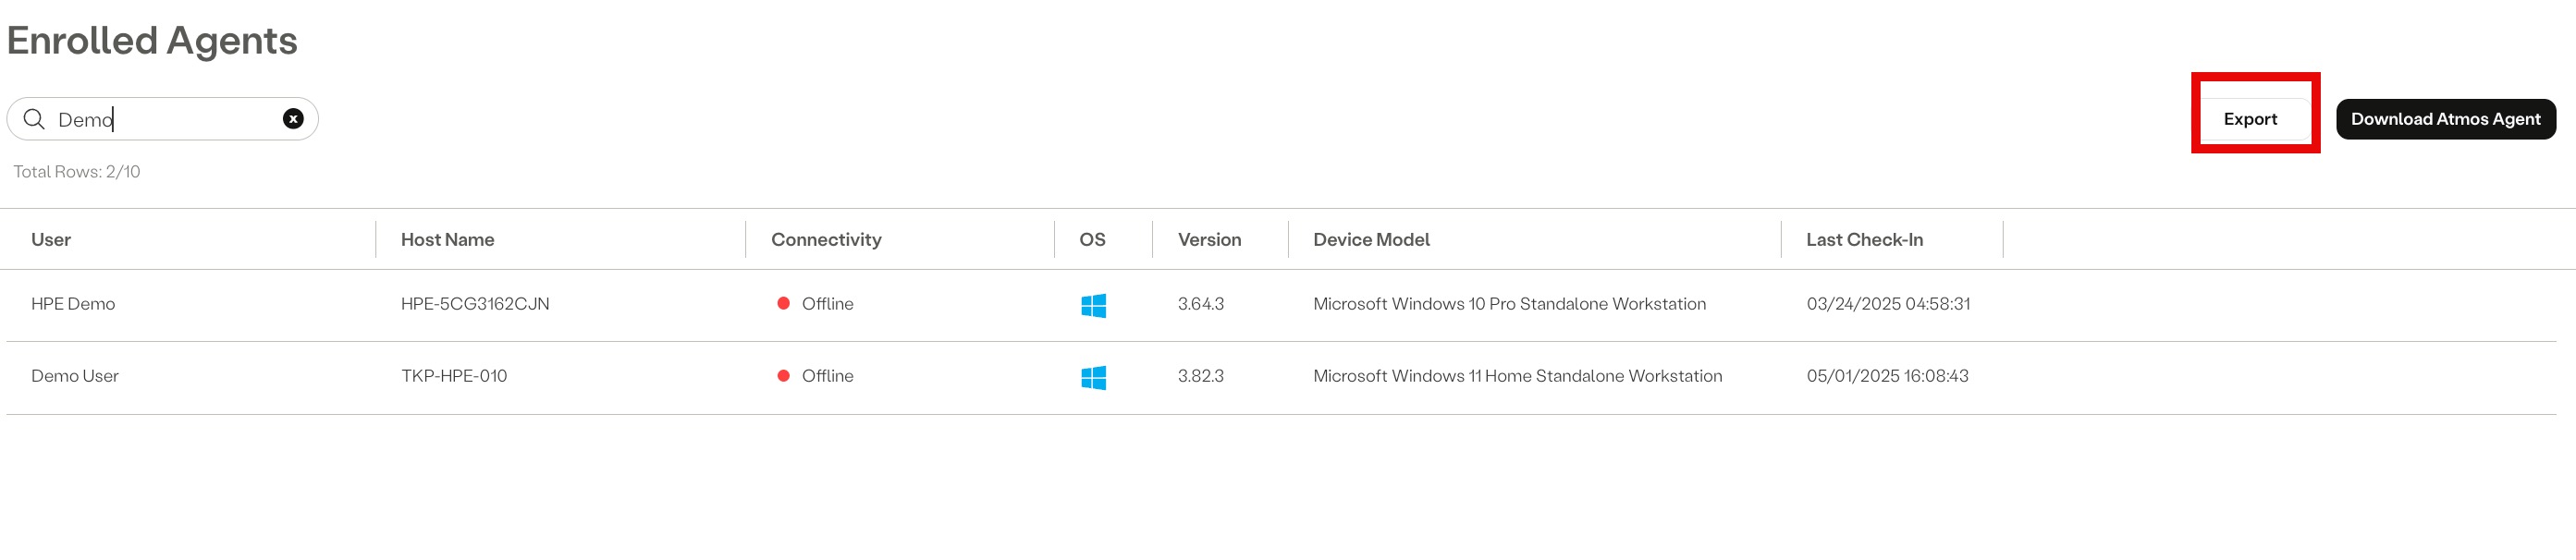
Task: Focus the agent search input field
Action: point(163,119)
